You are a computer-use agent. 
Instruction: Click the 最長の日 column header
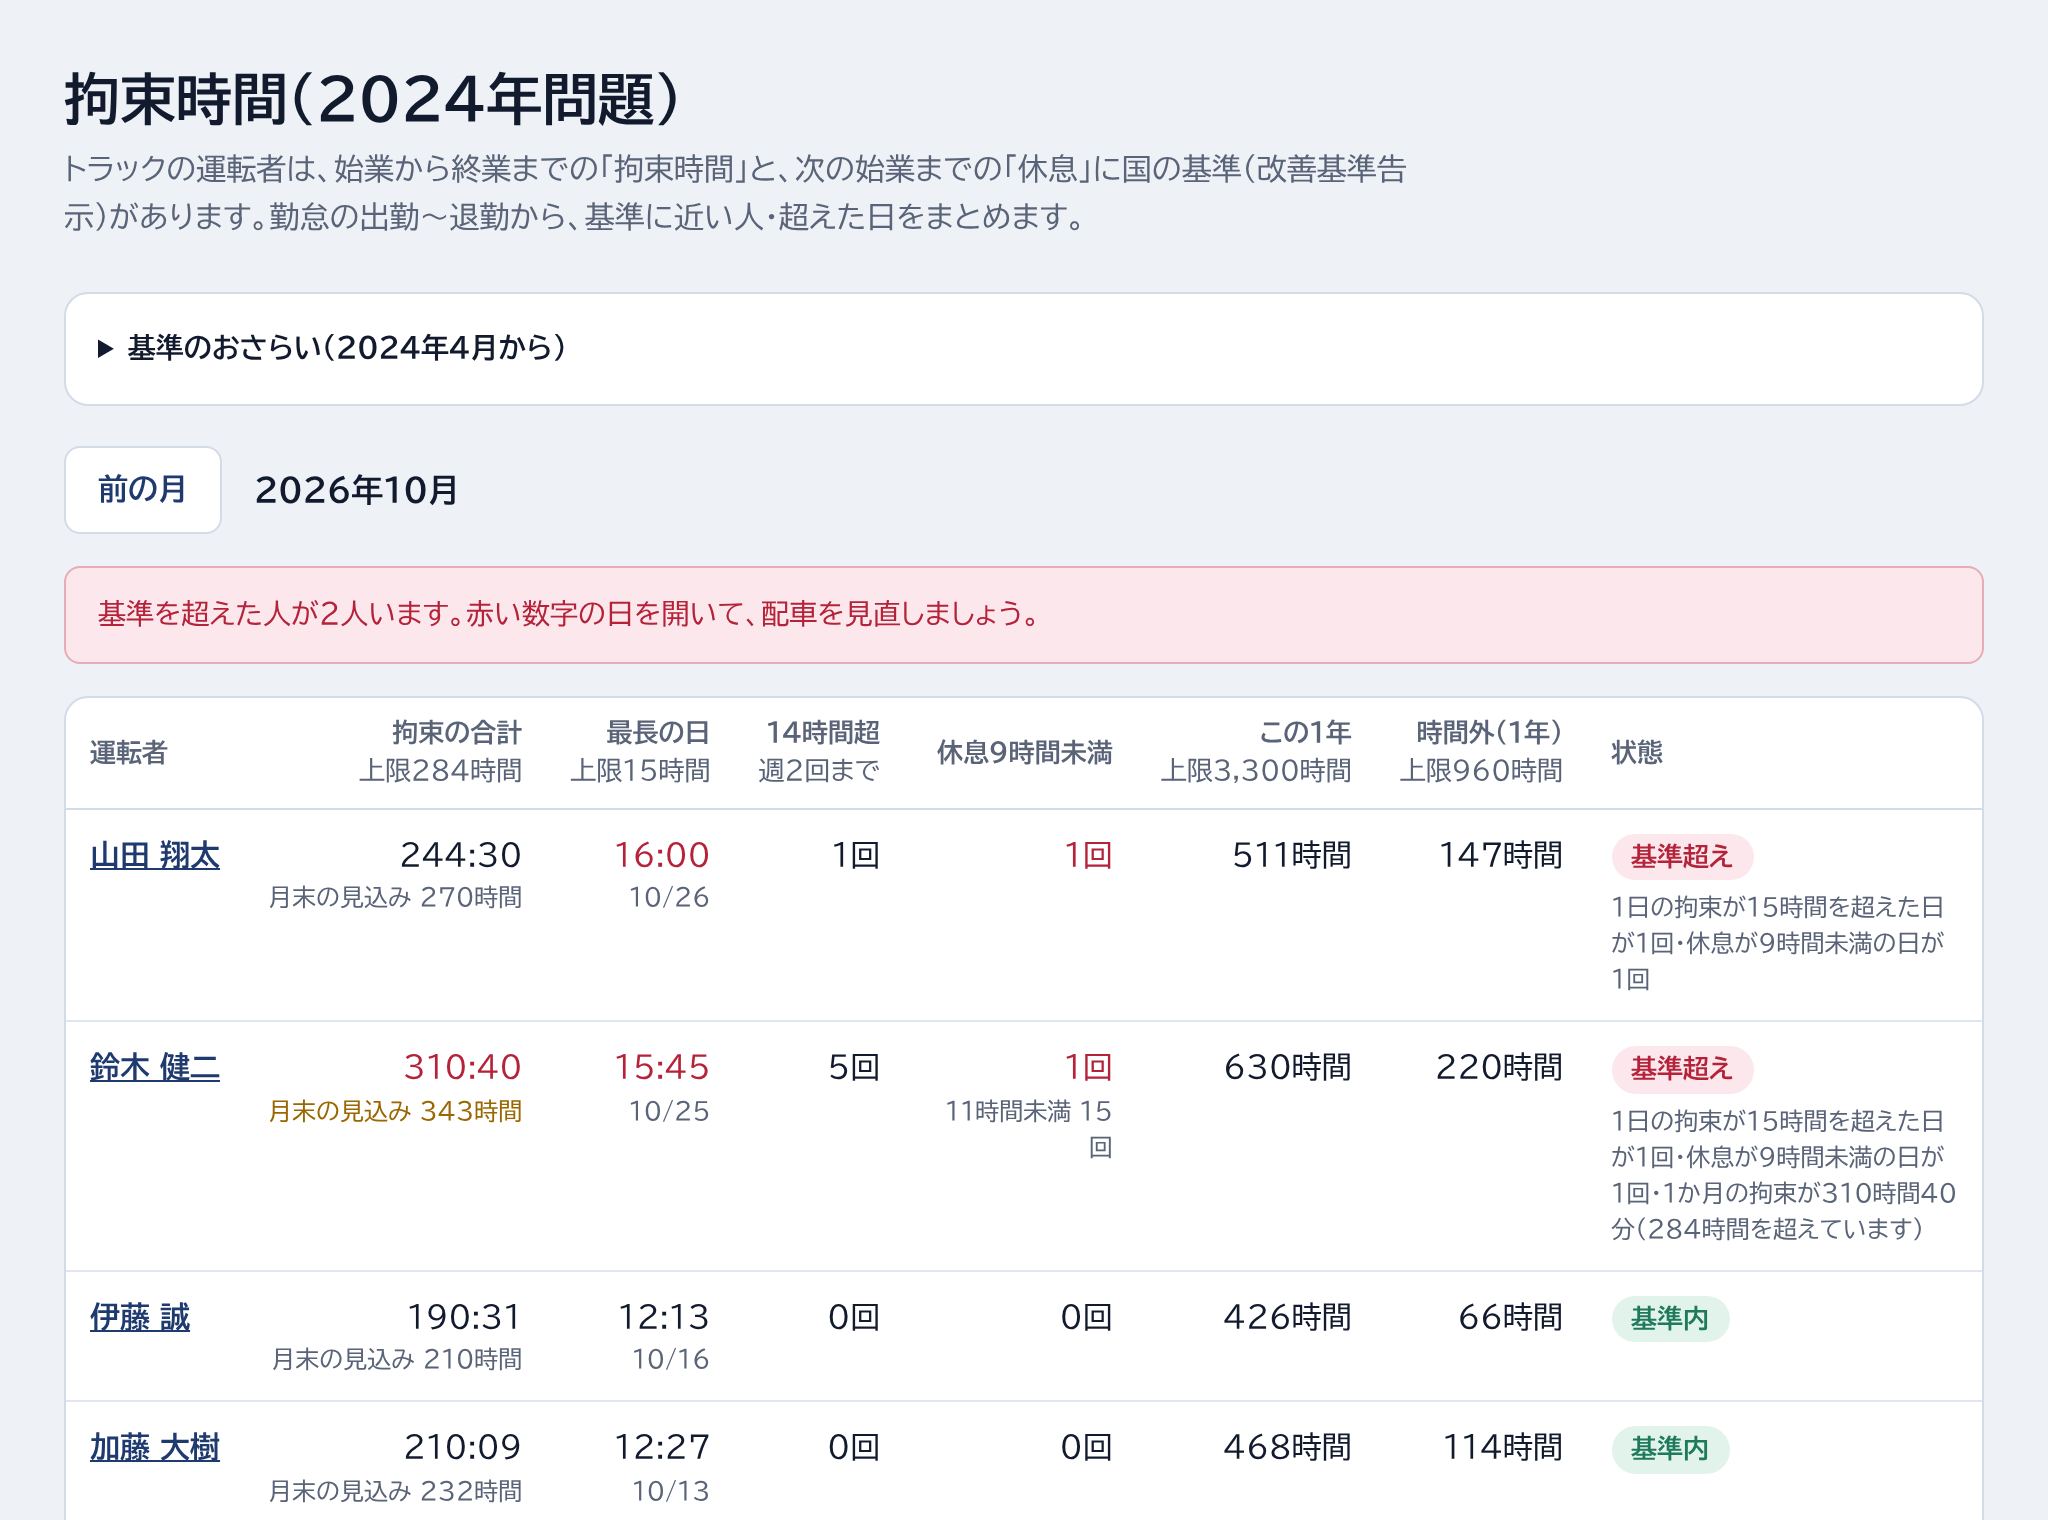[657, 733]
